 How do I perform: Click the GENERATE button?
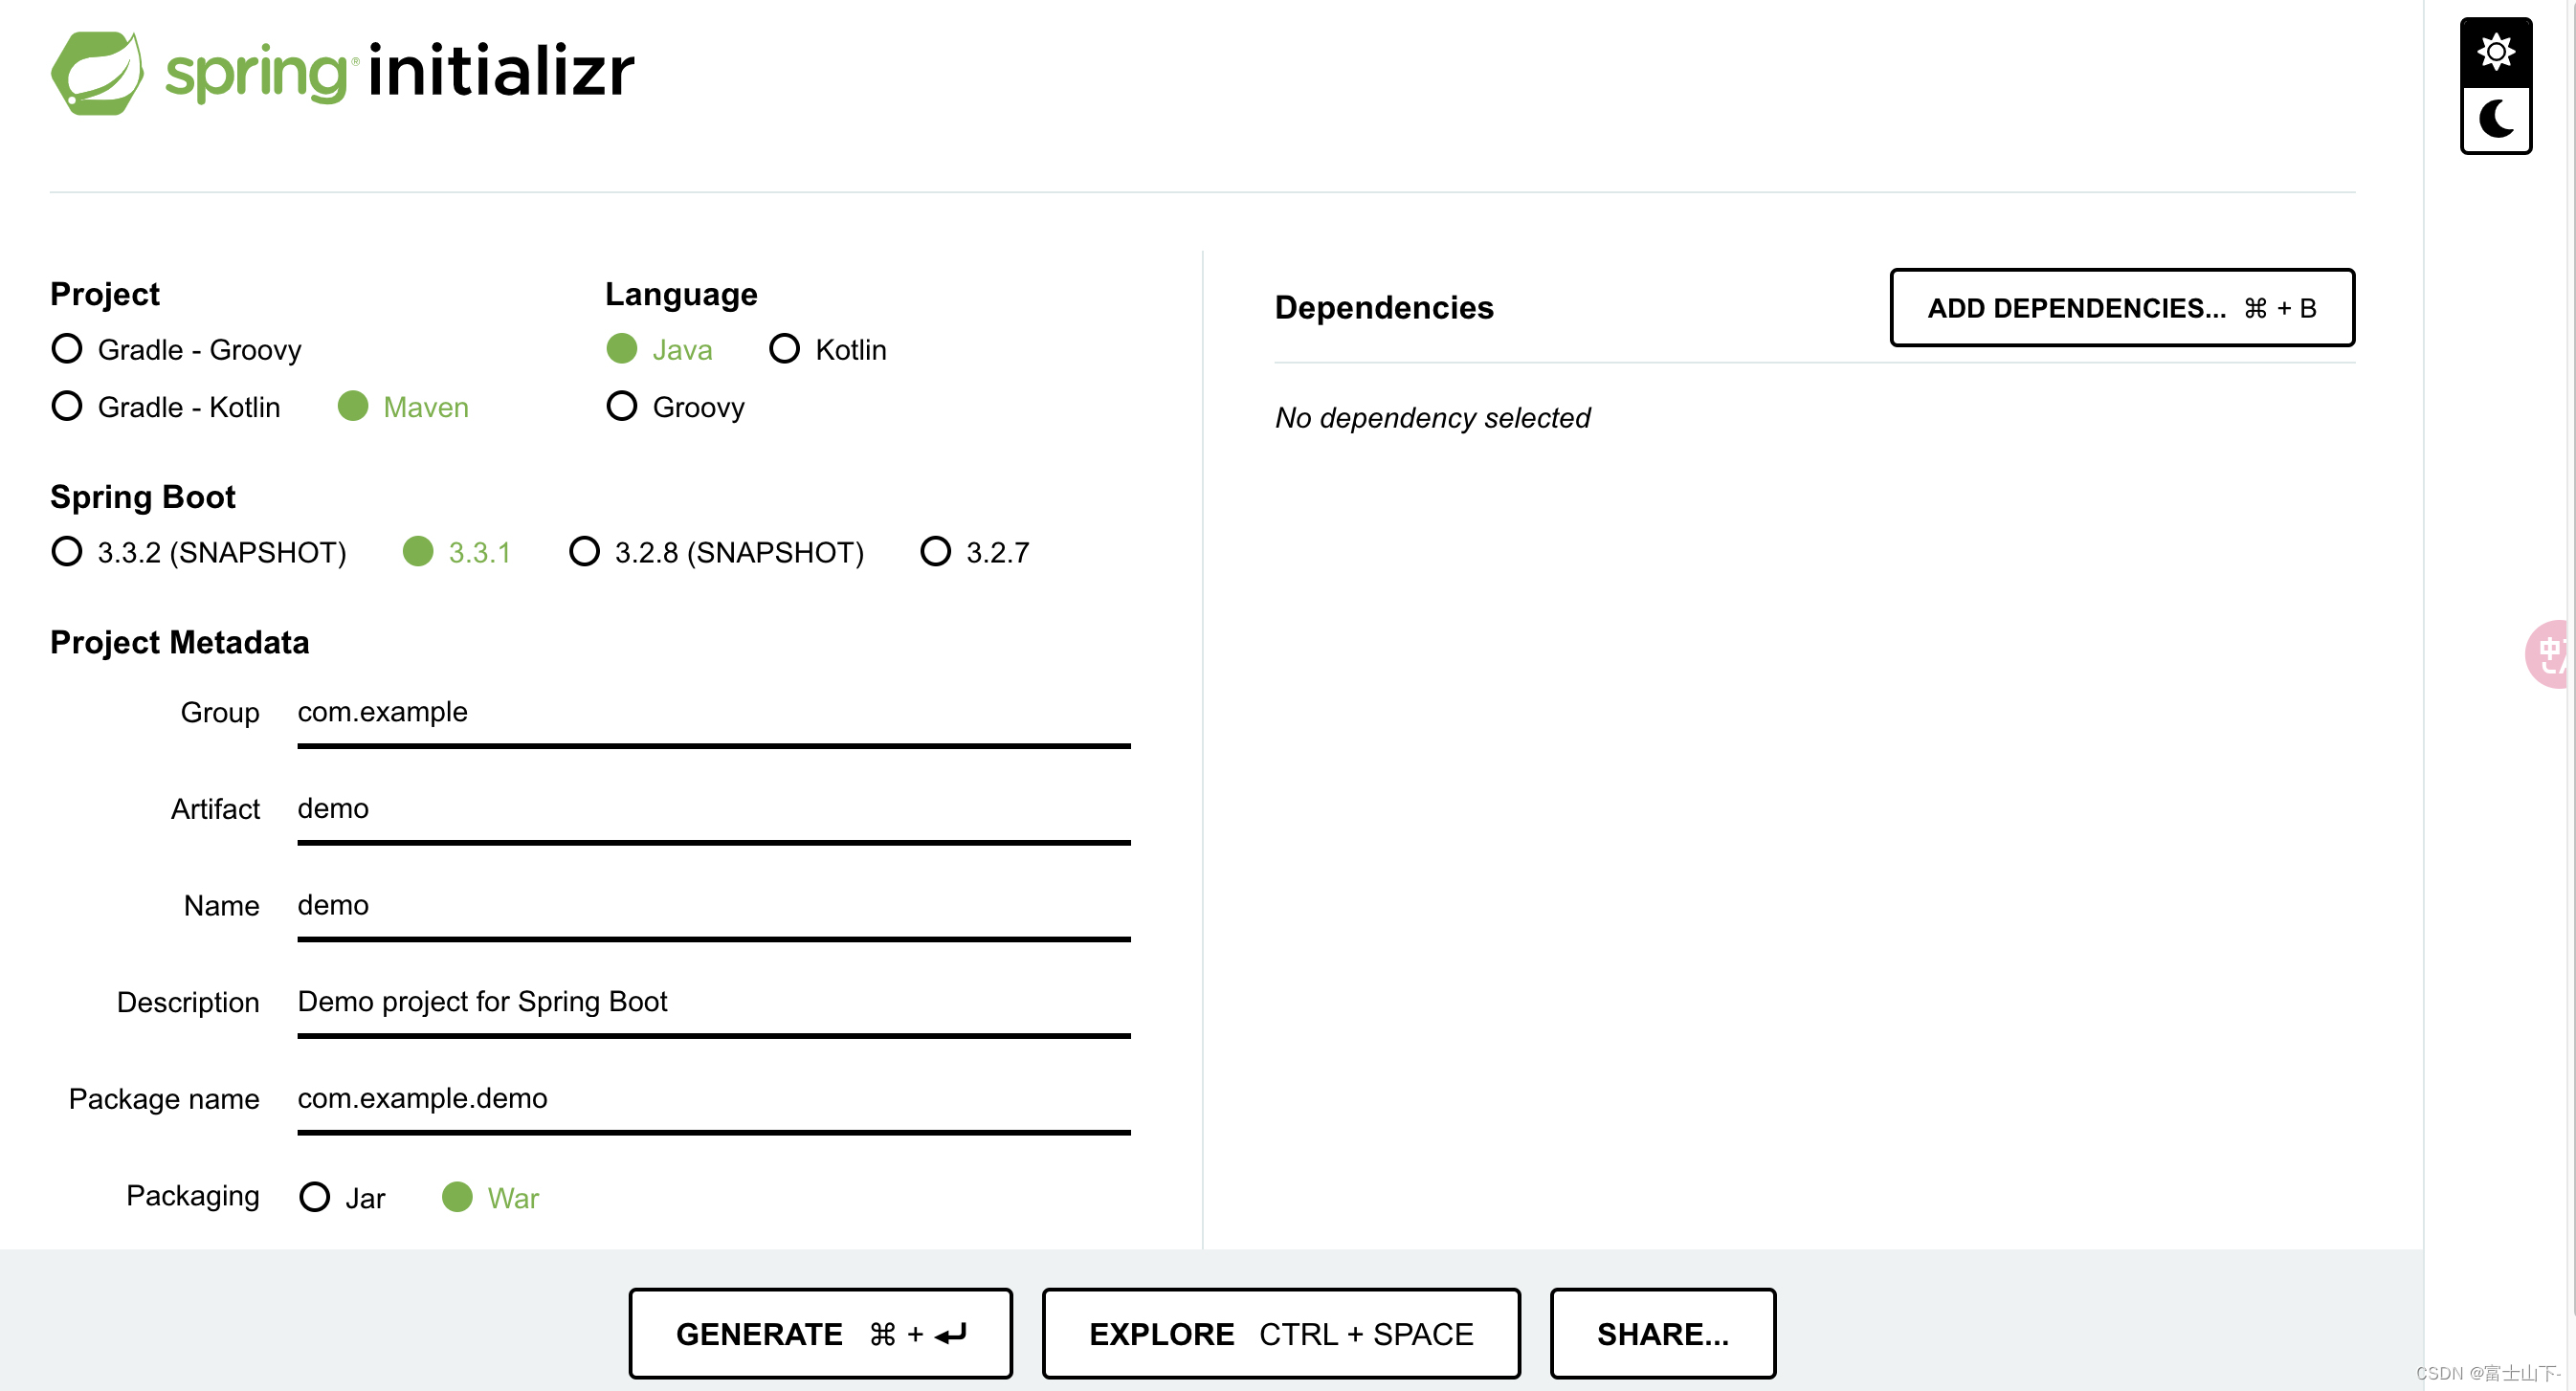click(x=820, y=1333)
